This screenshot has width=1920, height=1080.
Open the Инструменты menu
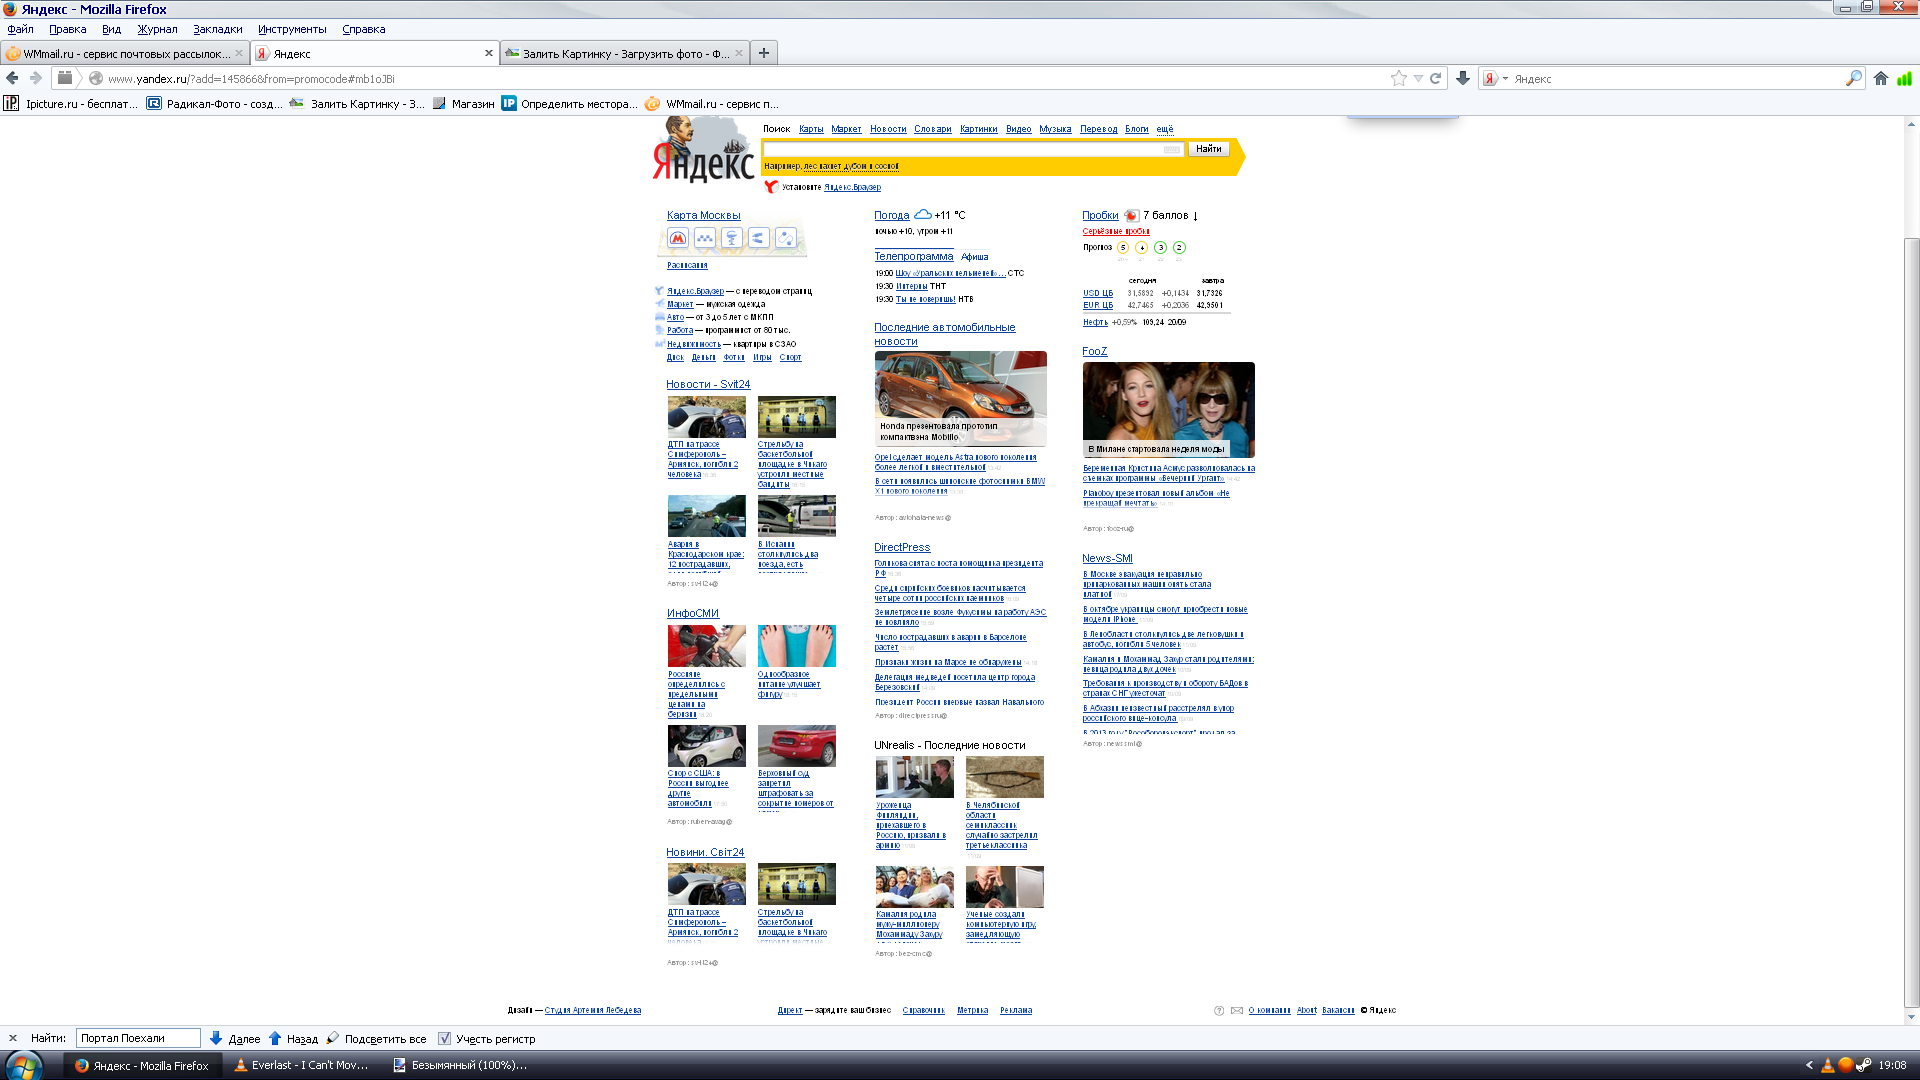[x=292, y=29]
